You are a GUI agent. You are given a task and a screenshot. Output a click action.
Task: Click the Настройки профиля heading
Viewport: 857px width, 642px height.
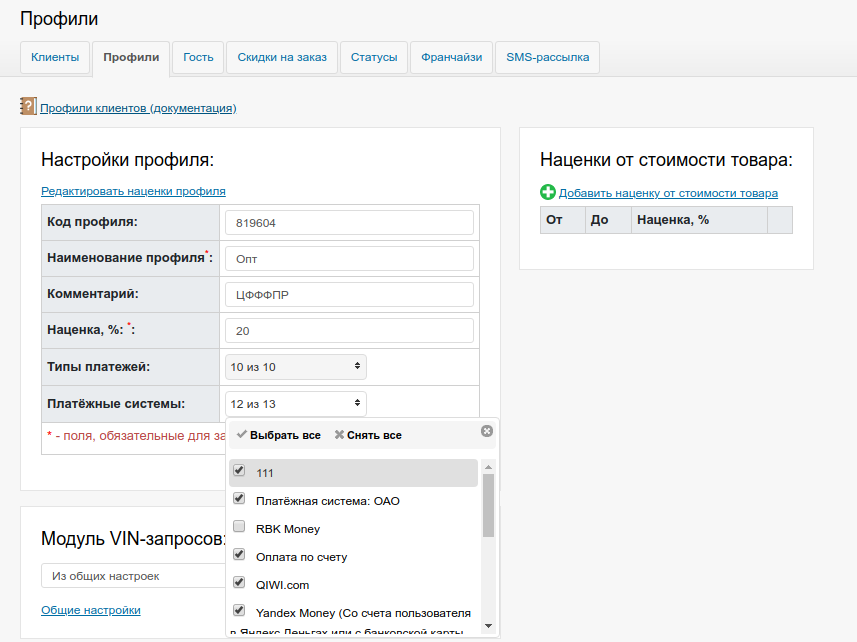pyautogui.click(x=127, y=160)
